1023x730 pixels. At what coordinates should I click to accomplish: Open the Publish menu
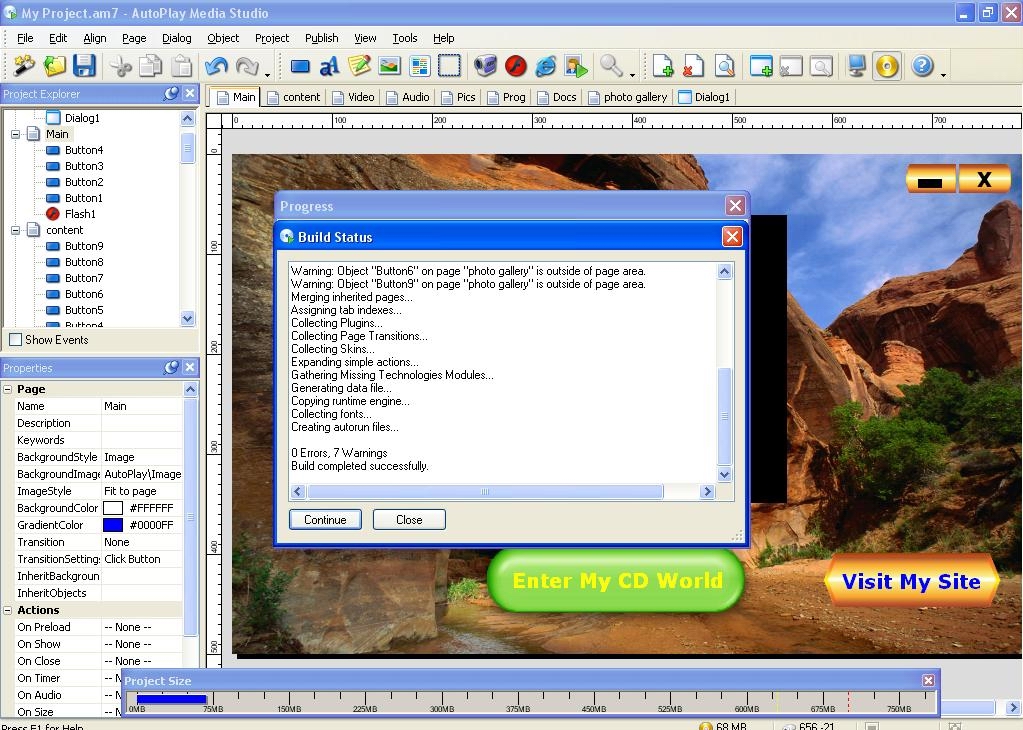click(x=321, y=38)
